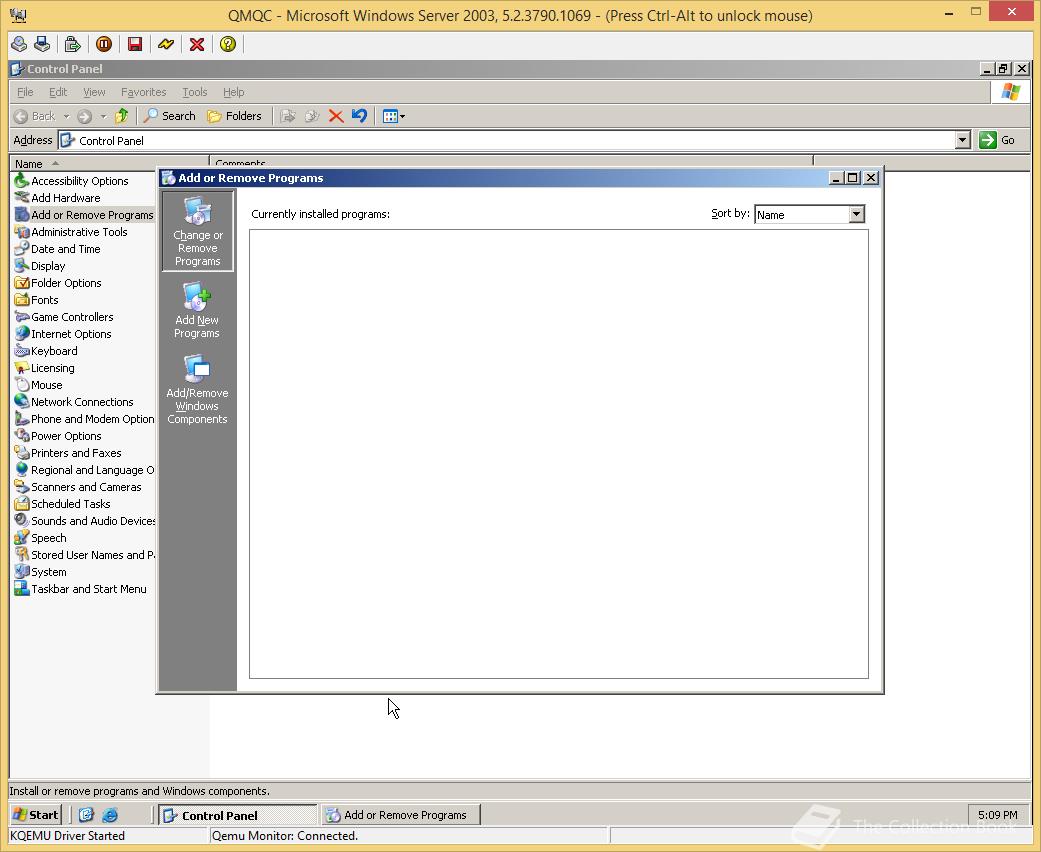Click the system clock showing 5:09 PM
Viewport: 1041px width, 852px height.
coord(997,815)
